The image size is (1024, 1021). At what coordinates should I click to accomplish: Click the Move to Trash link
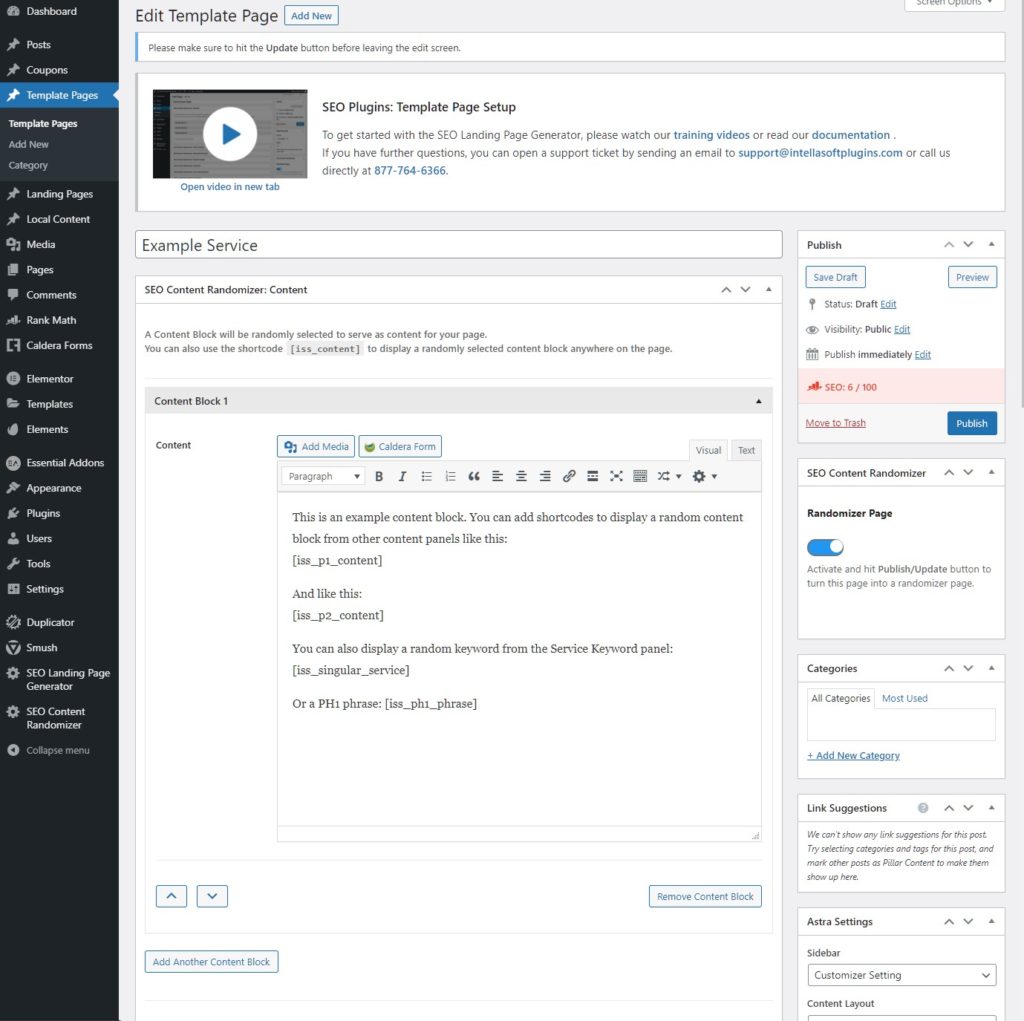pyautogui.click(x=835, y=423)
